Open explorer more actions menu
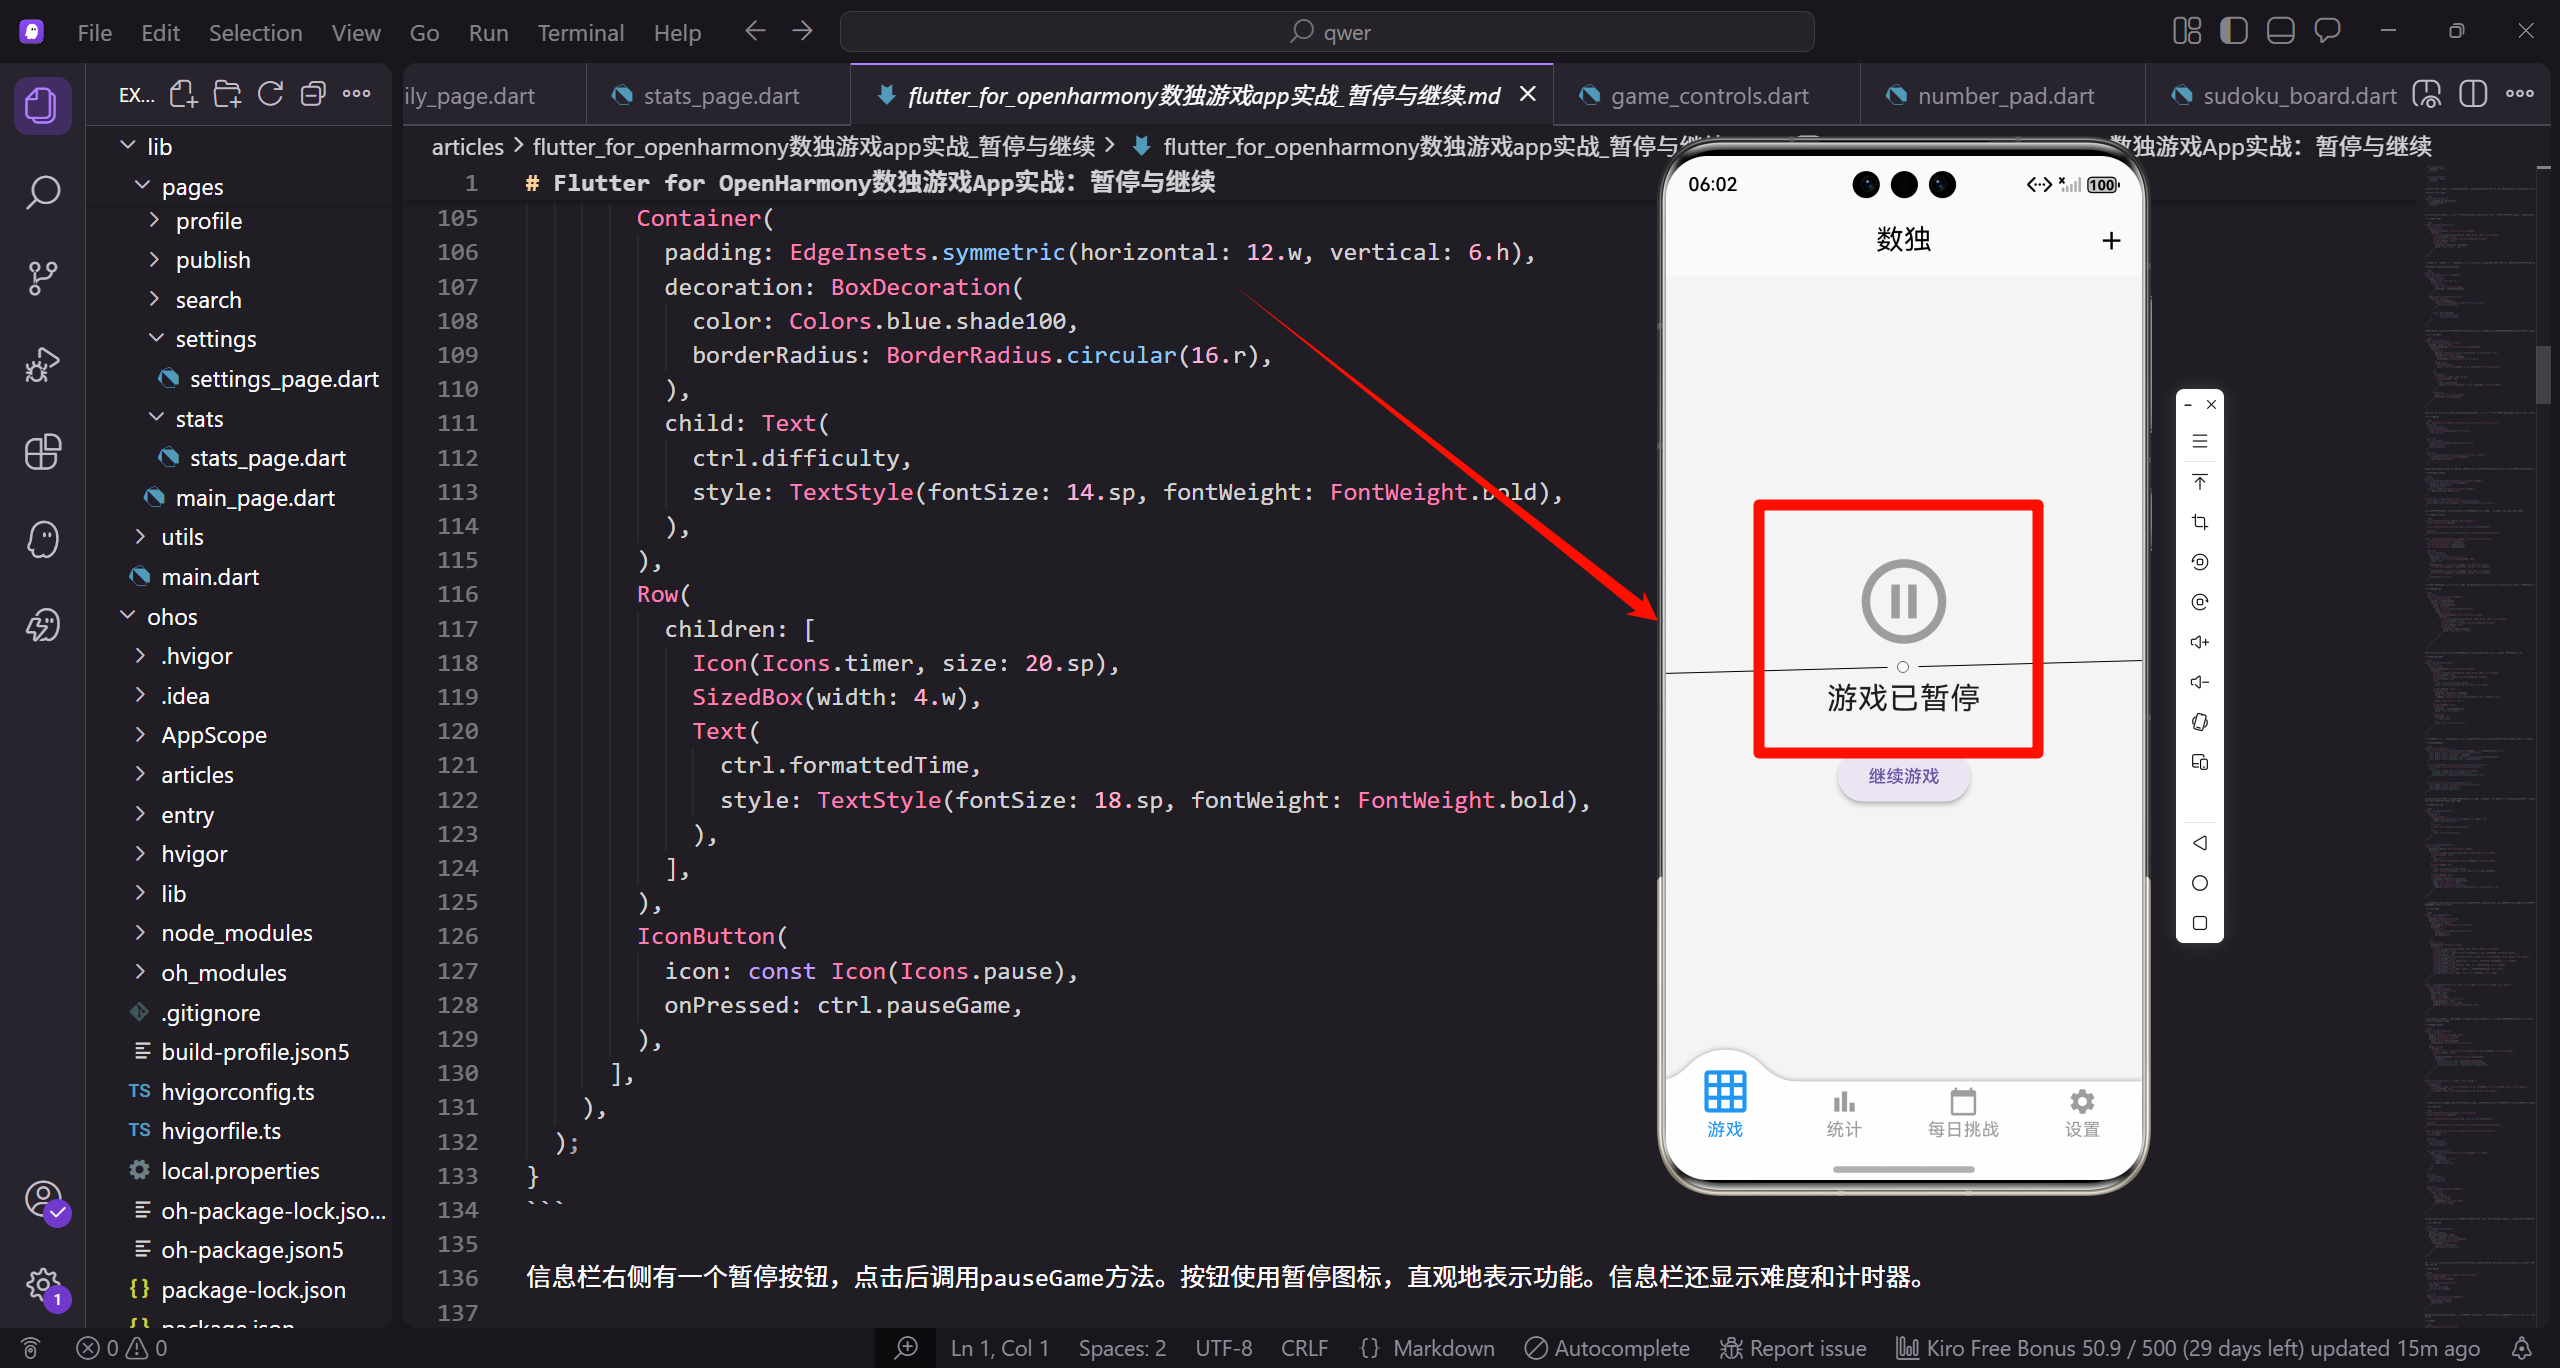 (356, 94)
